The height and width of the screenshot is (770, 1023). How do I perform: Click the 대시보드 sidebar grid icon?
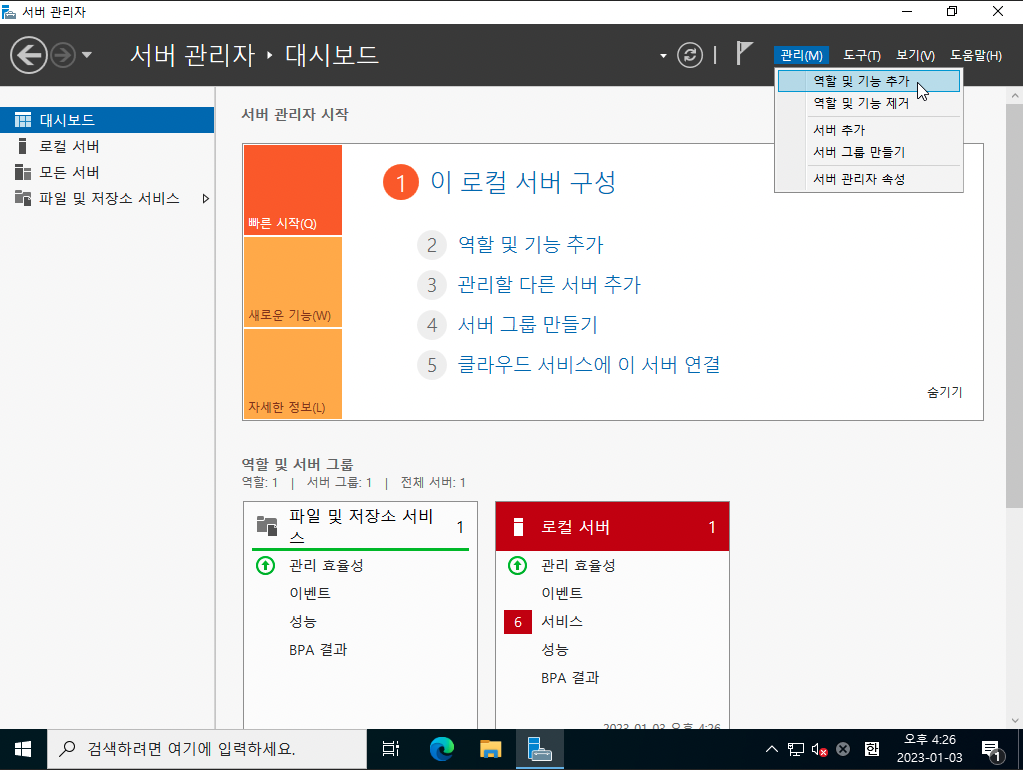(23, 120)
